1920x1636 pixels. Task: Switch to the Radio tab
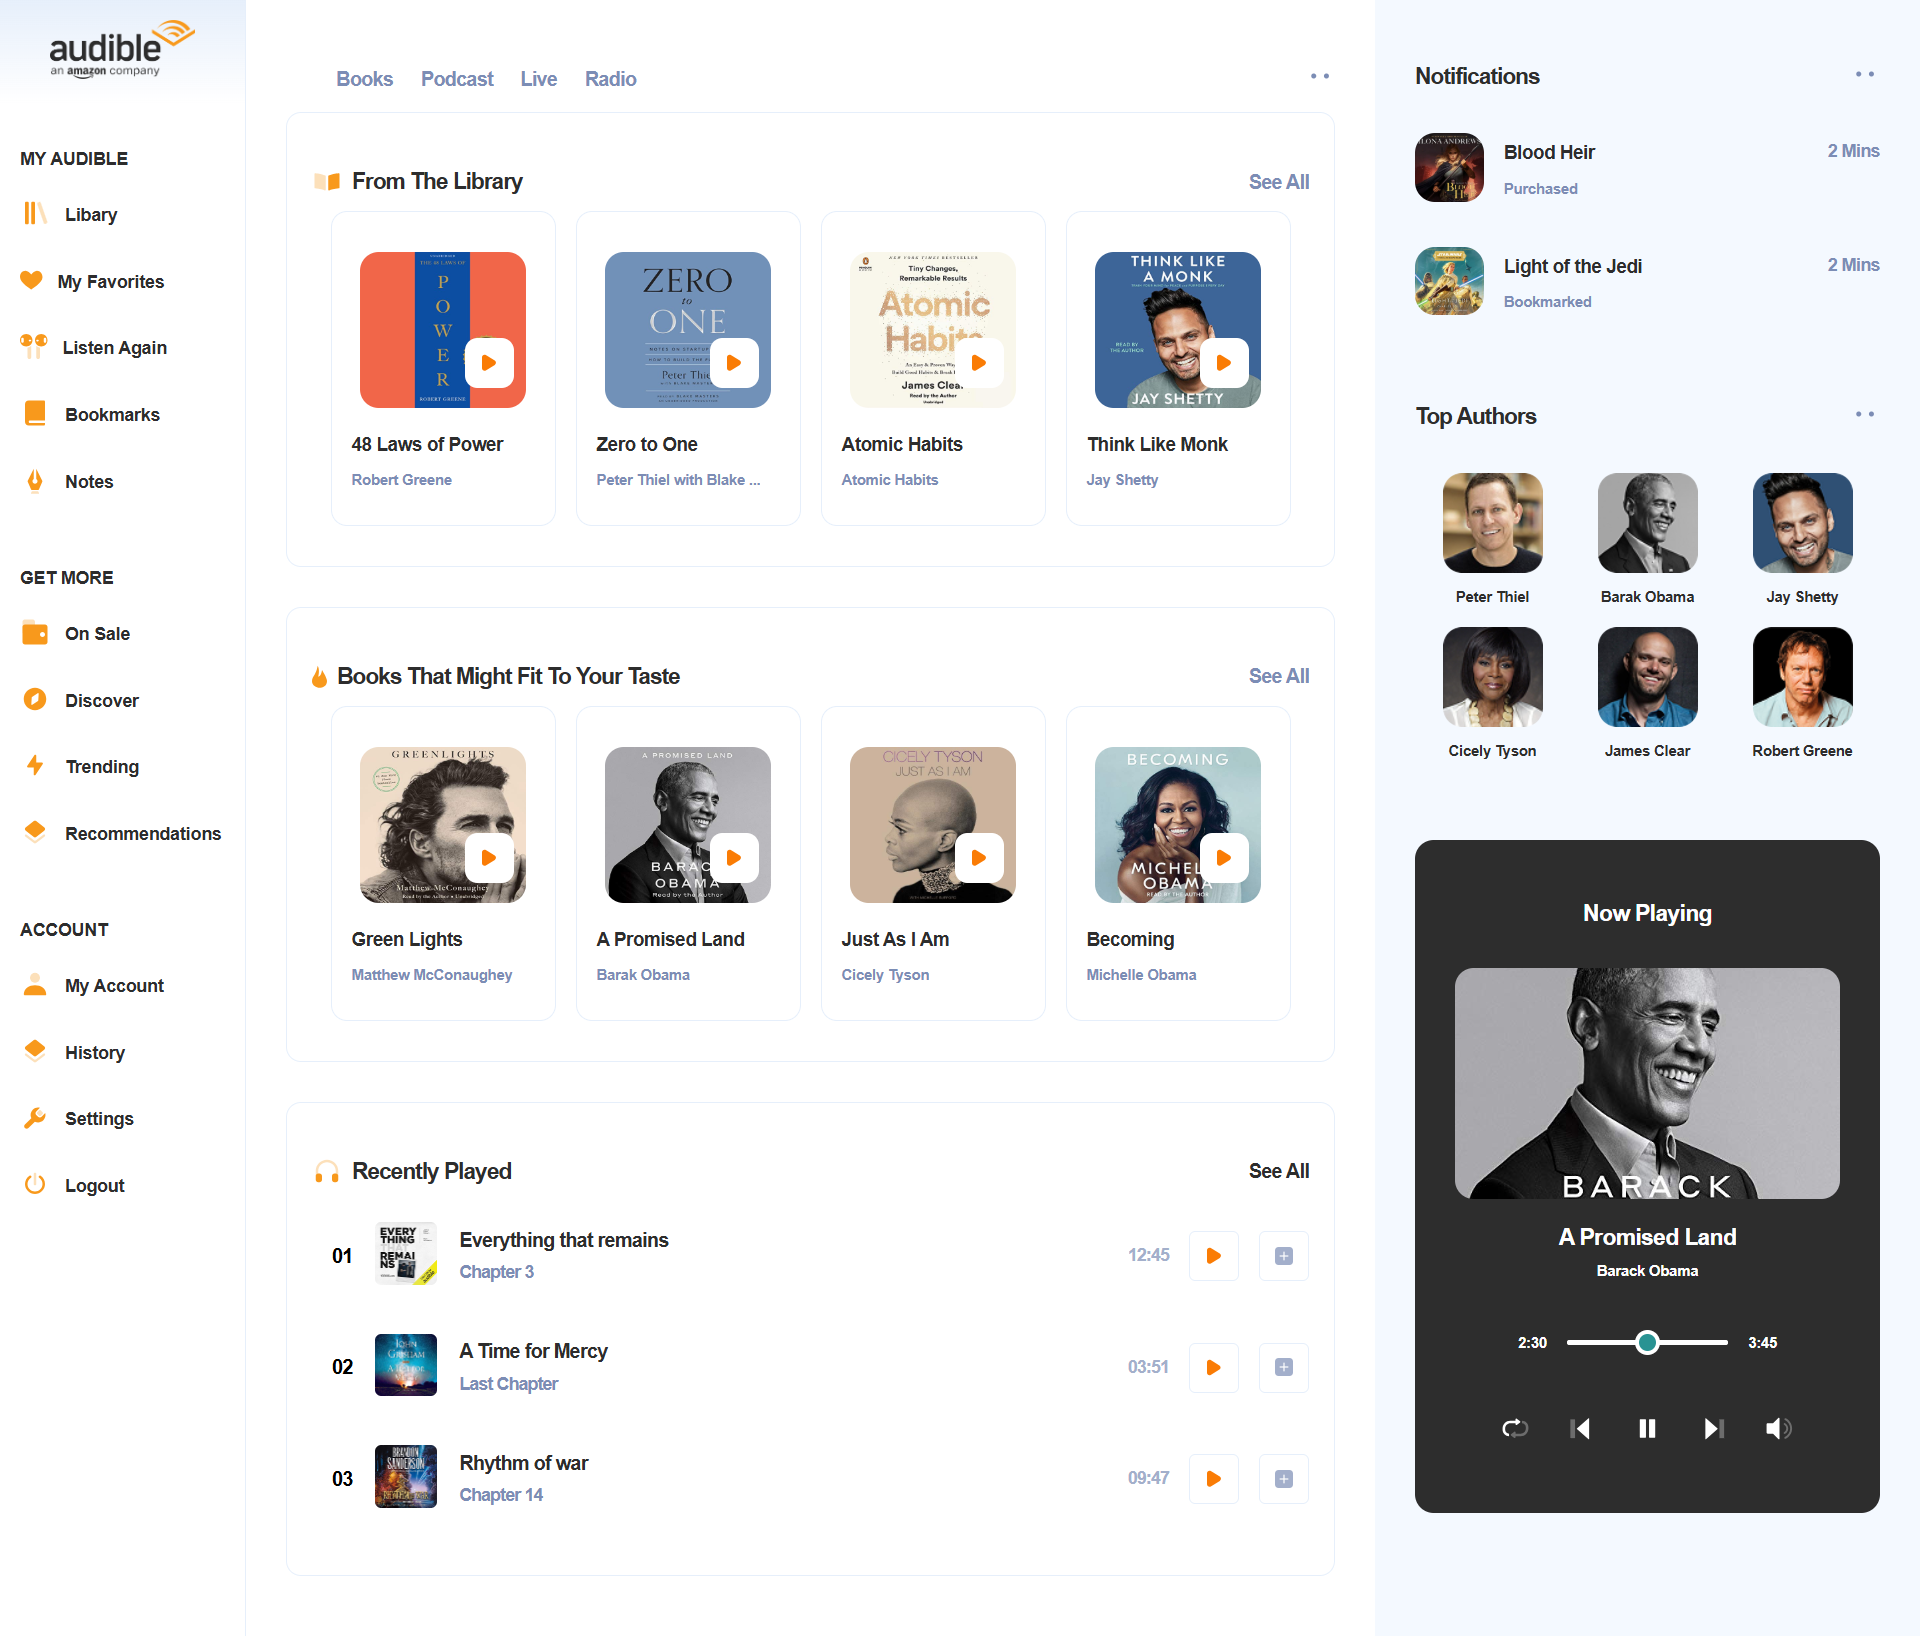click(610, 79)
